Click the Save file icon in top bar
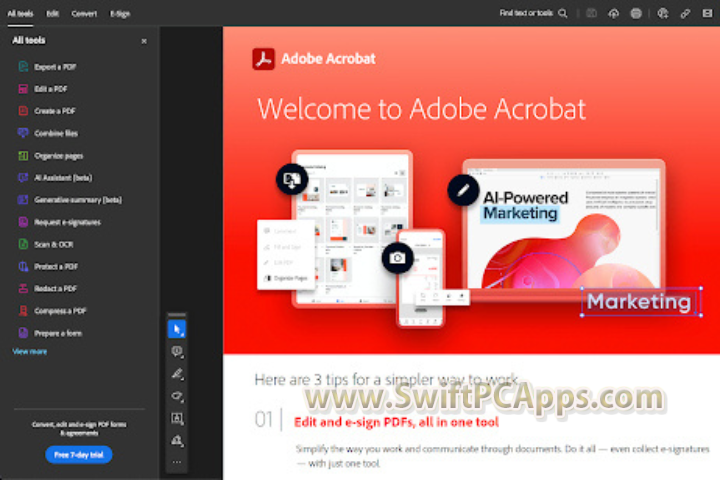 point(591,13)
